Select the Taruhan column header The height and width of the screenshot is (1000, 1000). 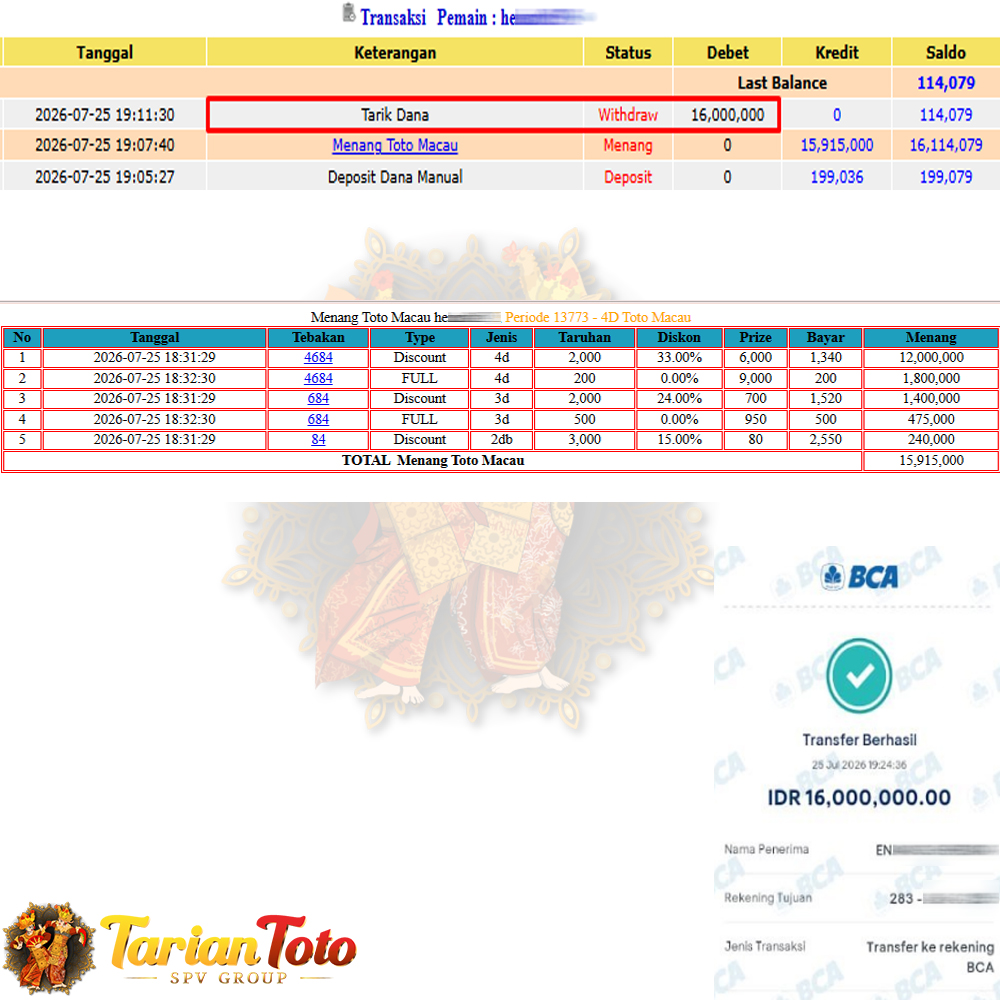(x=584, y=337)
